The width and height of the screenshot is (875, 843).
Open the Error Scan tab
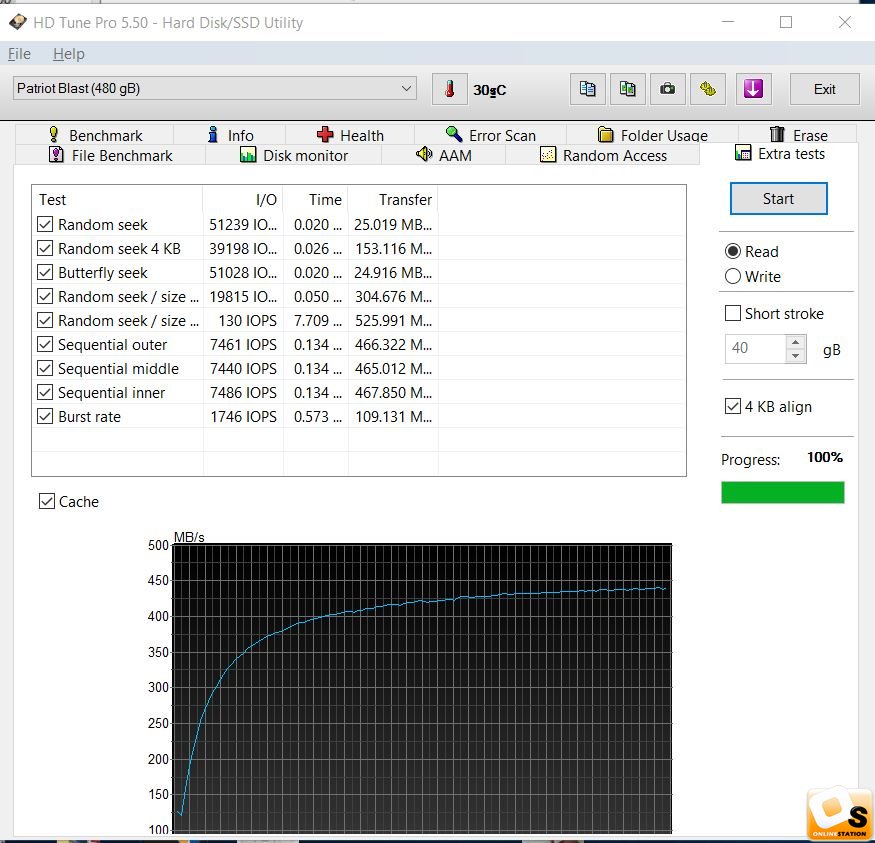pos(490,135)
